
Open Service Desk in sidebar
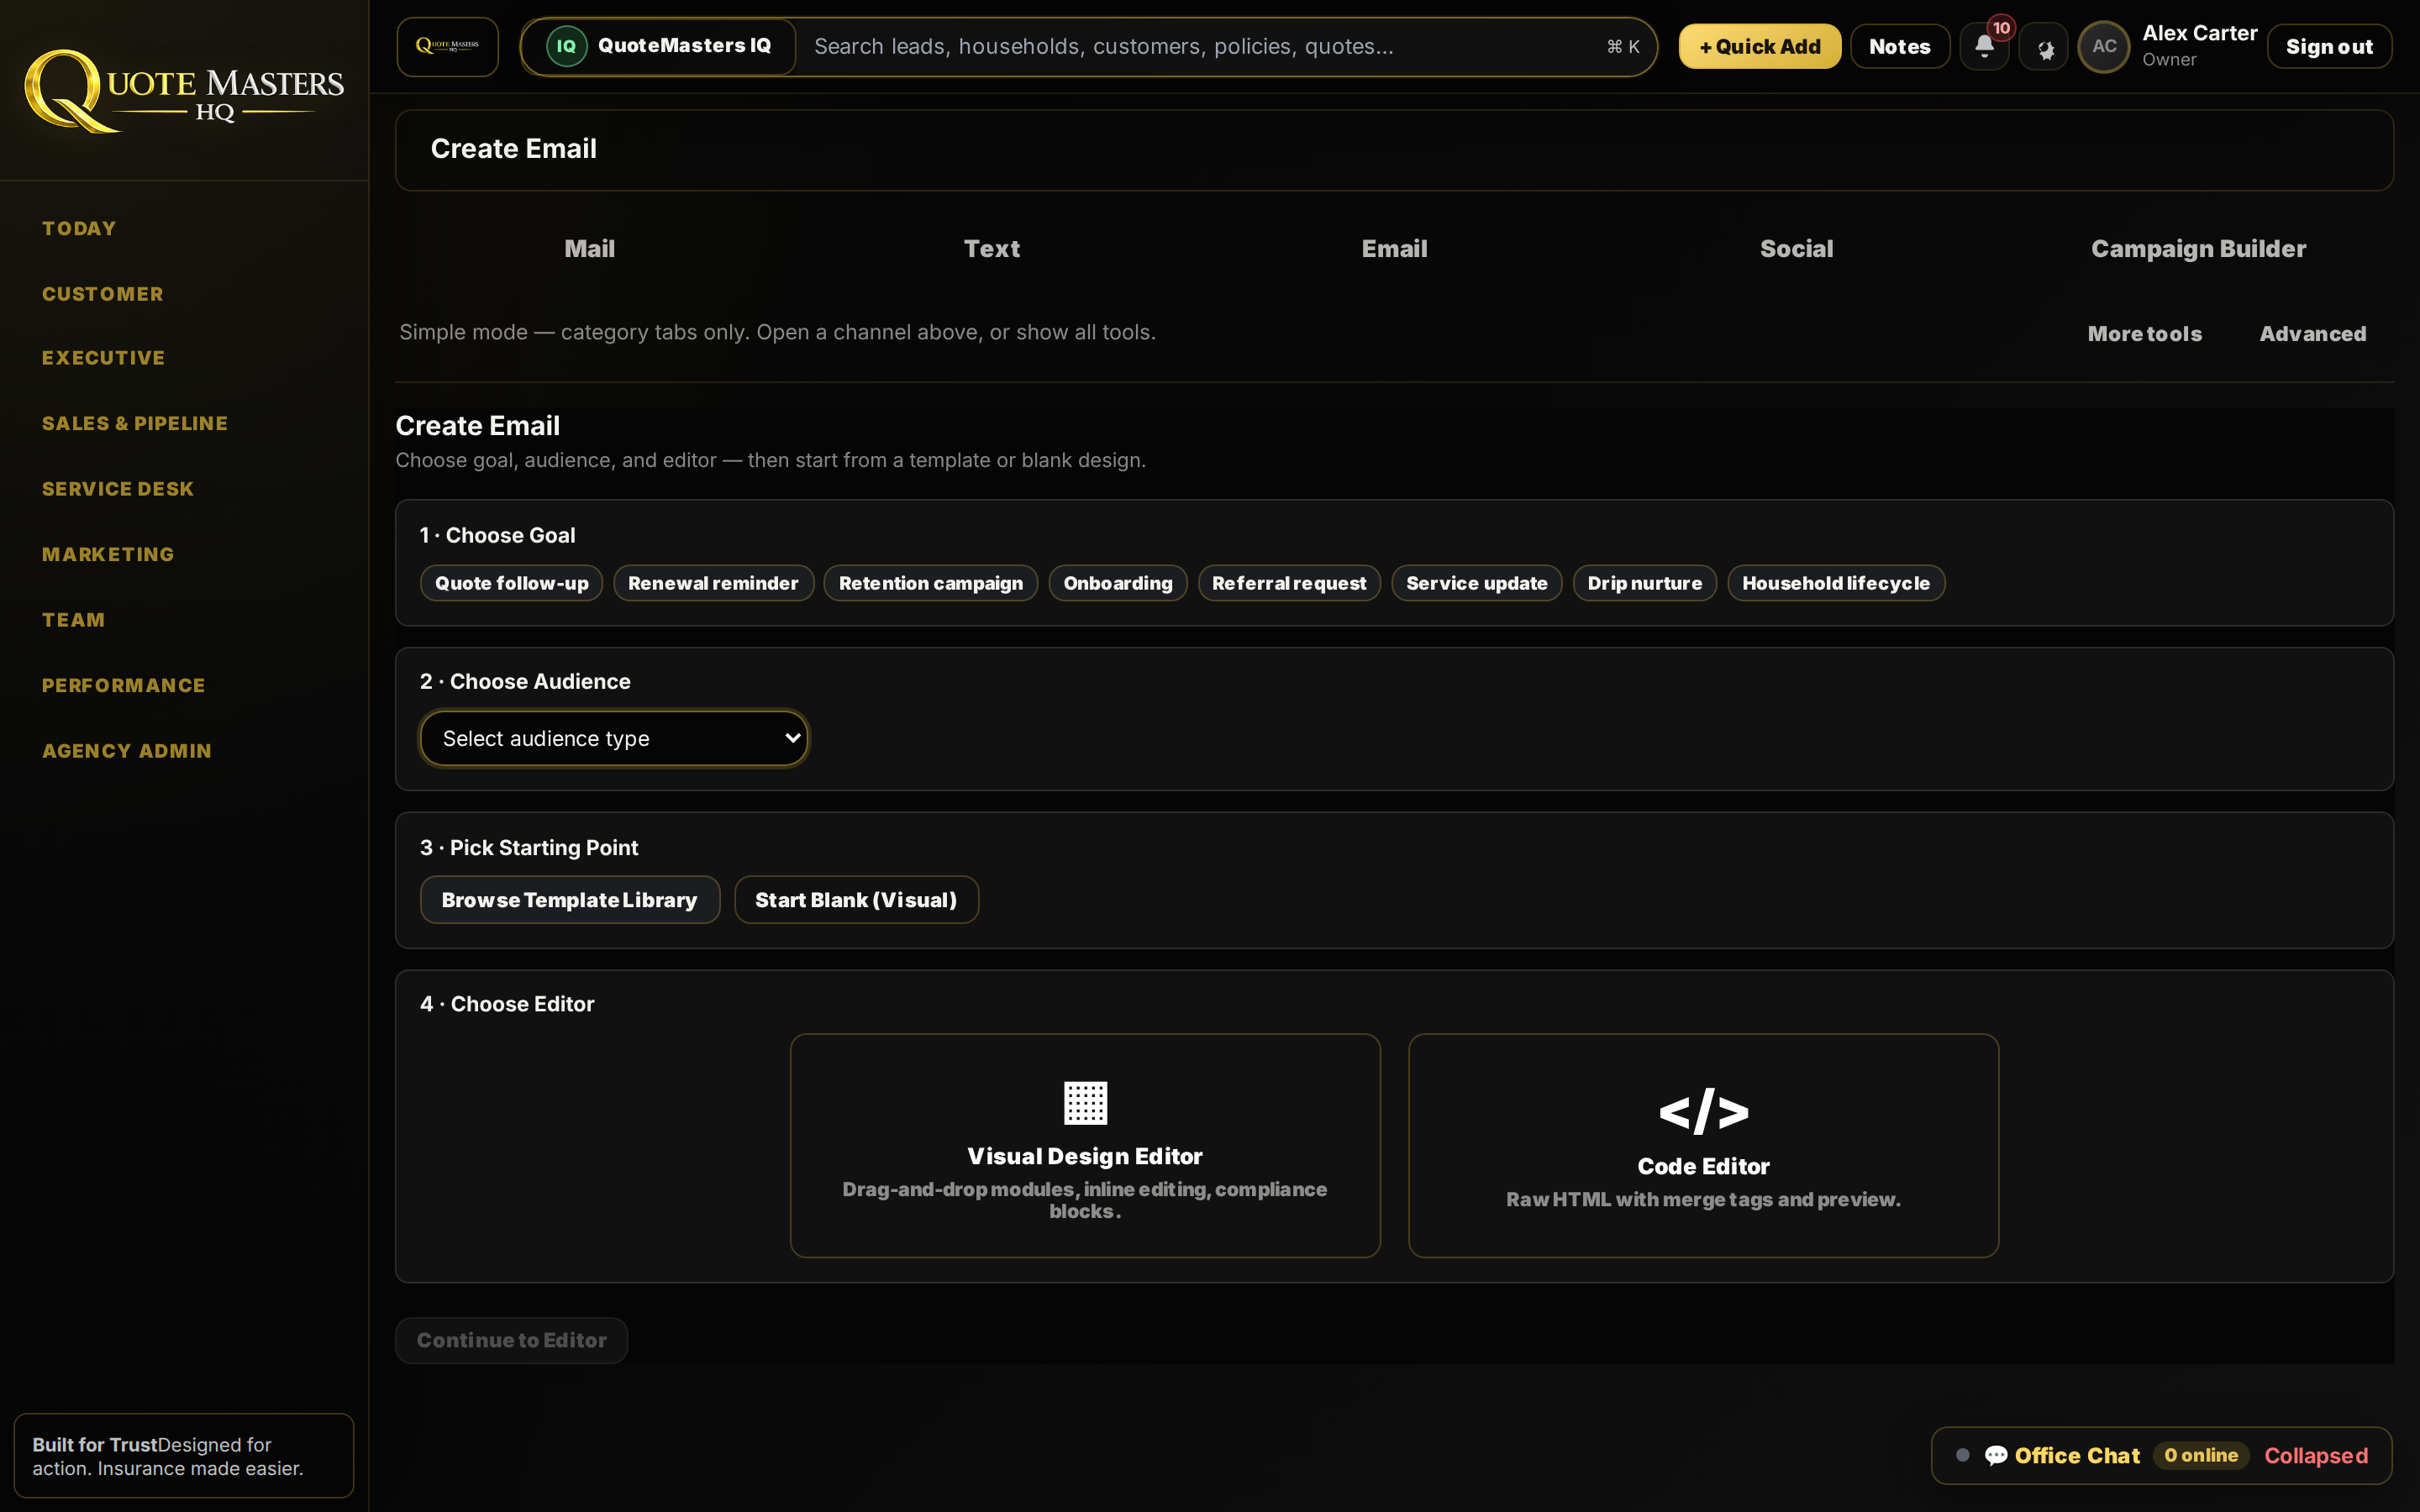[118, 489]
